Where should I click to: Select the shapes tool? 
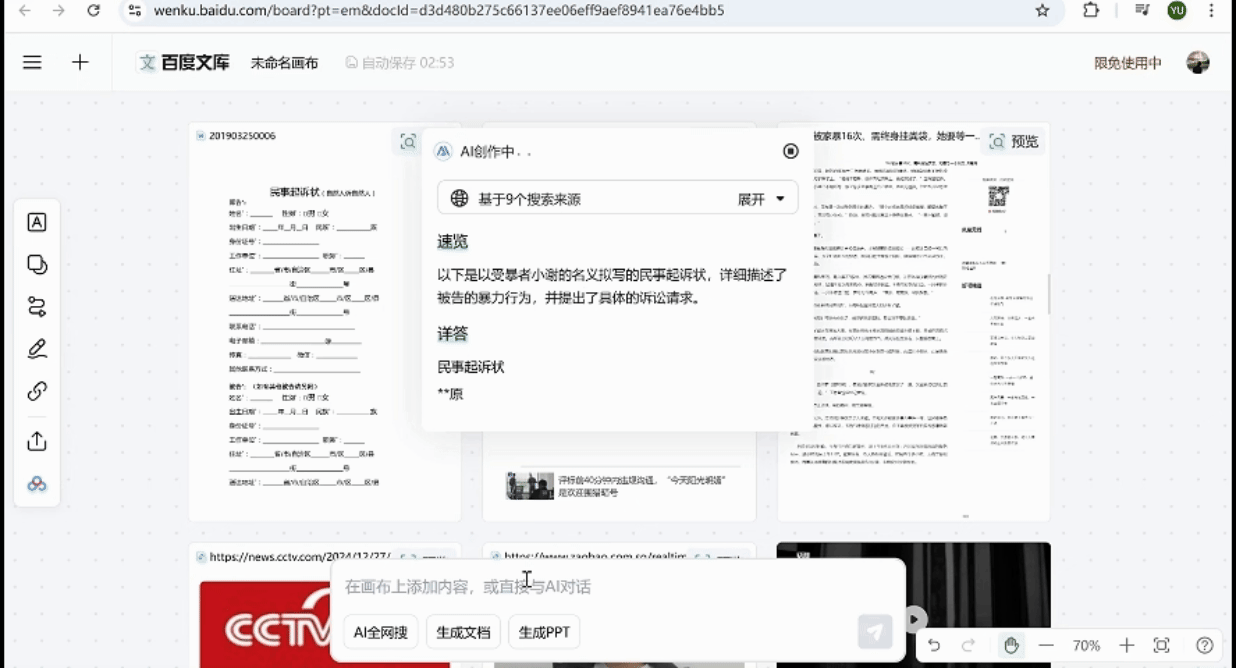click(36, 264)
